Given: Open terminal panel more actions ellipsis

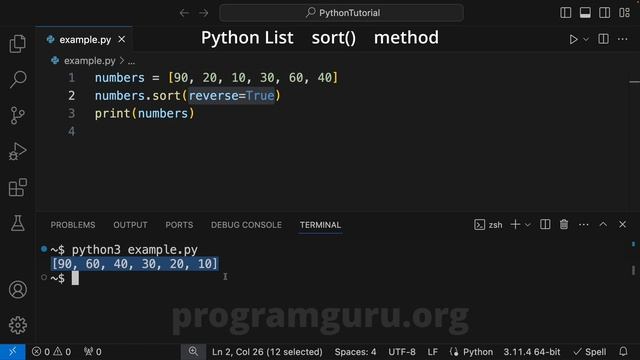Looking at the screenshot, I should coord(584,224).
